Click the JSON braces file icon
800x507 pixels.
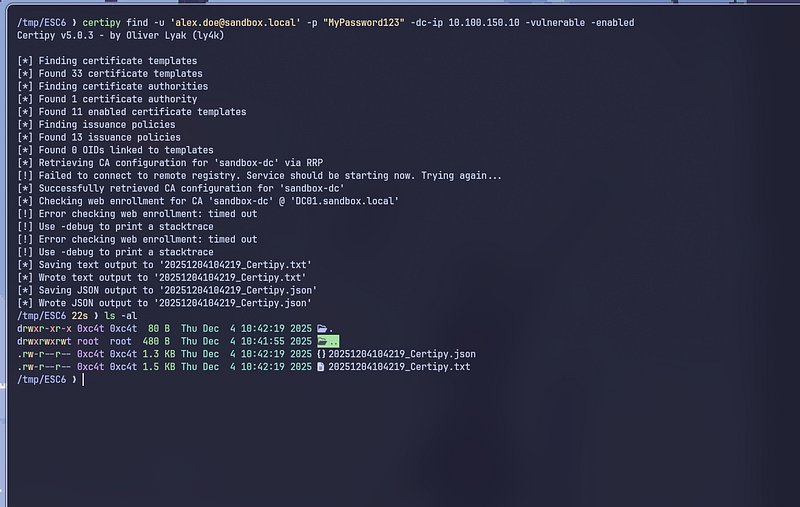[x=321, y=354]
